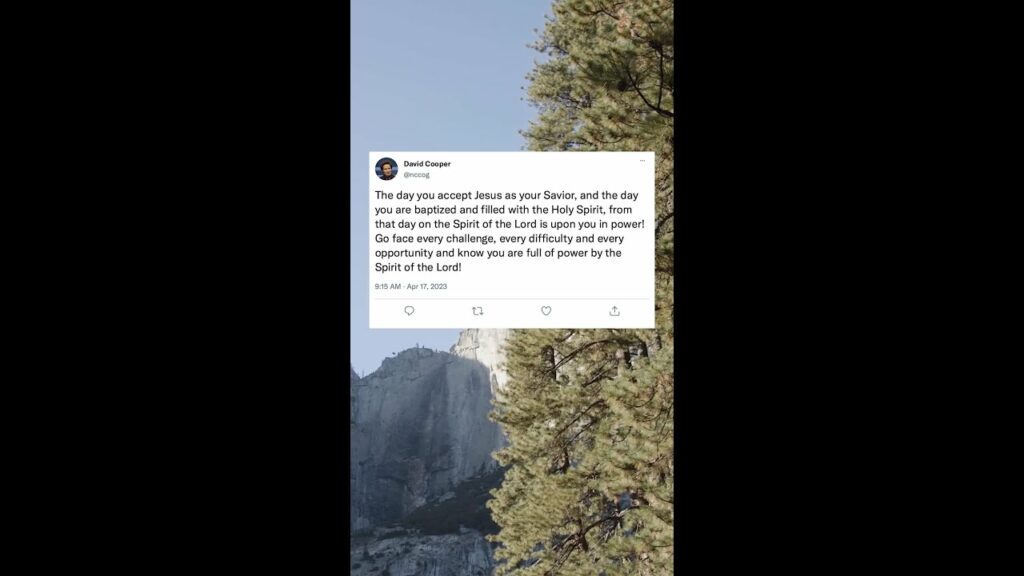Click the tweet line starting "The day you accept"
The image size is (1024, 576).
(506, 195)
